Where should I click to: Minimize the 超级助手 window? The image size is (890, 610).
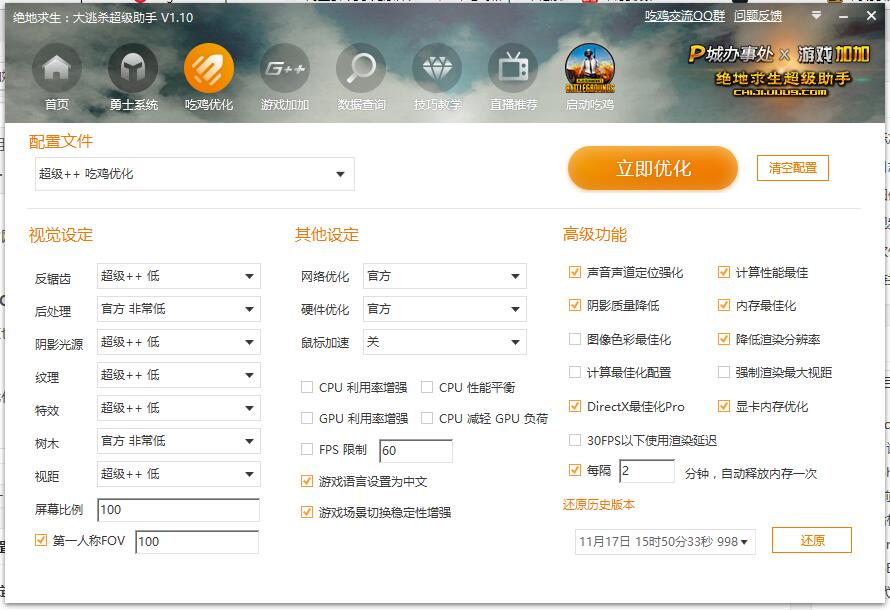(843, 16)
